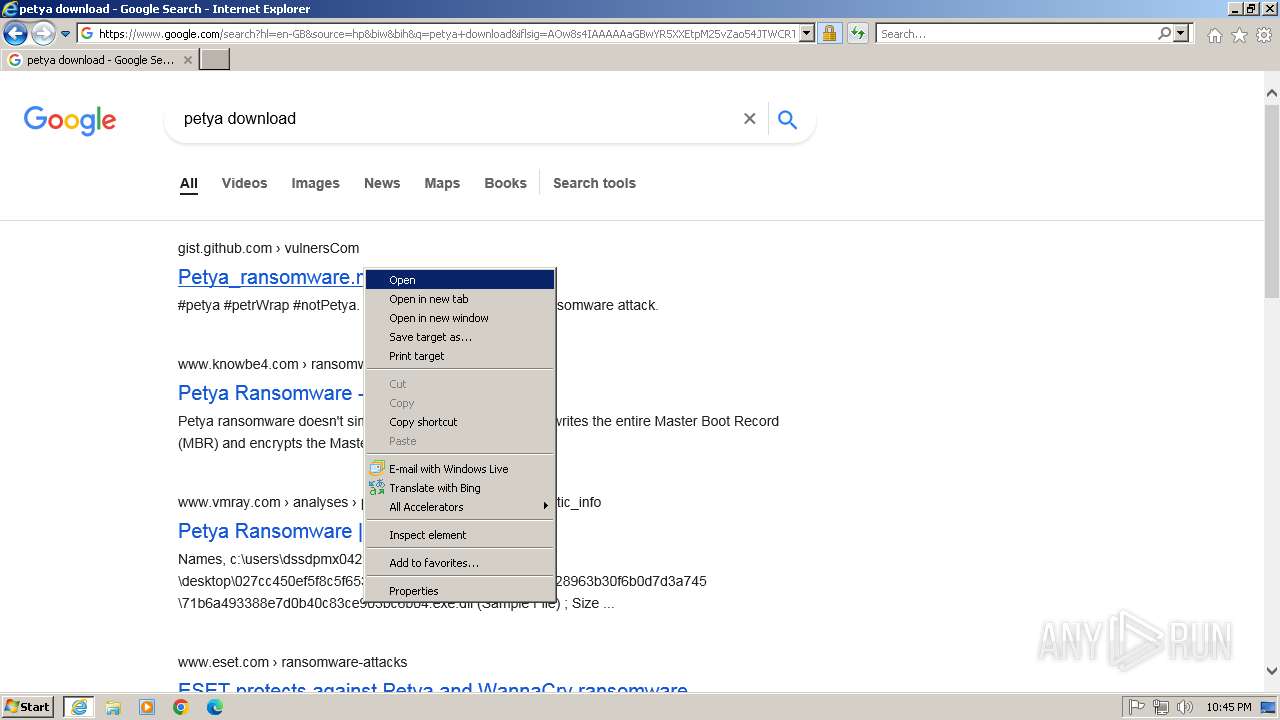Open the Windows Start menu

click(x=28, y=707)
